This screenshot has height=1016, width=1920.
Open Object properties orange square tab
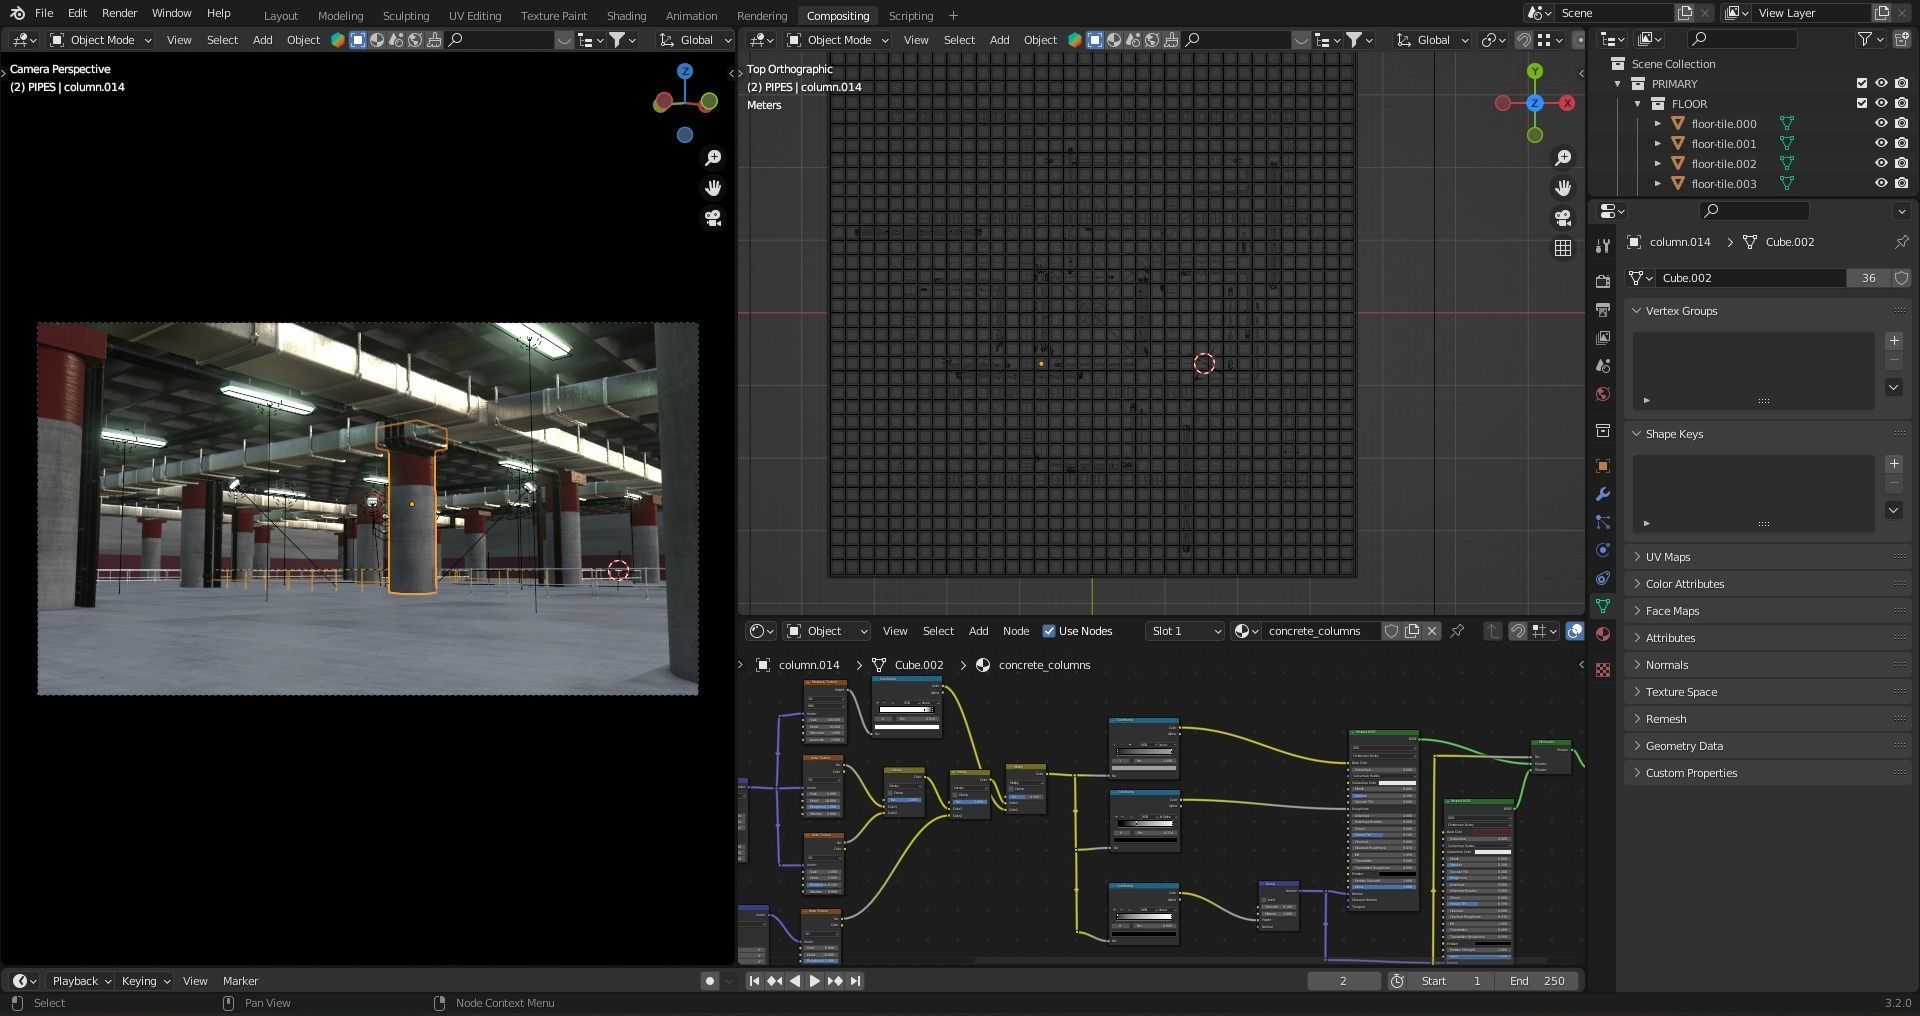click(x=1603, y=466)
